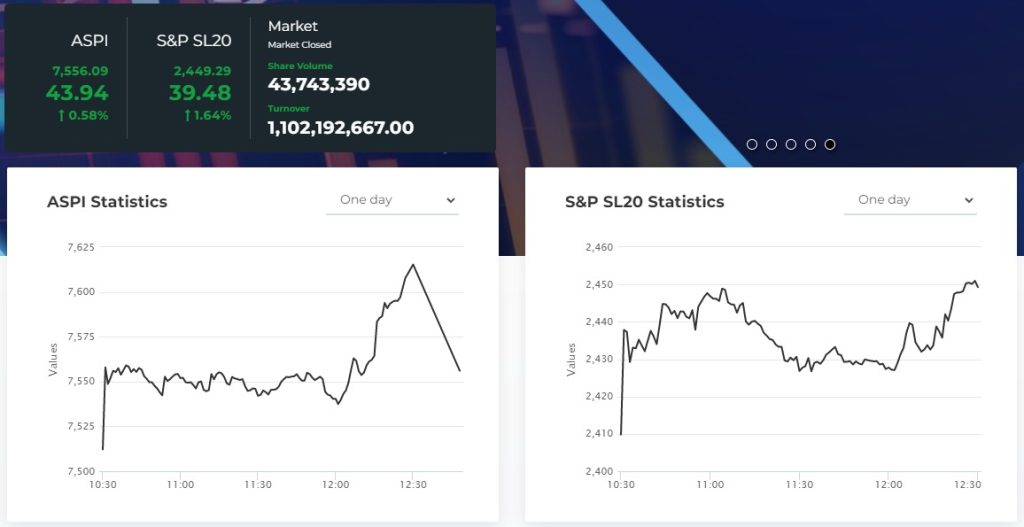Open the S&P SL20 ticker label
1024x527 pixels.
(194, 41)
